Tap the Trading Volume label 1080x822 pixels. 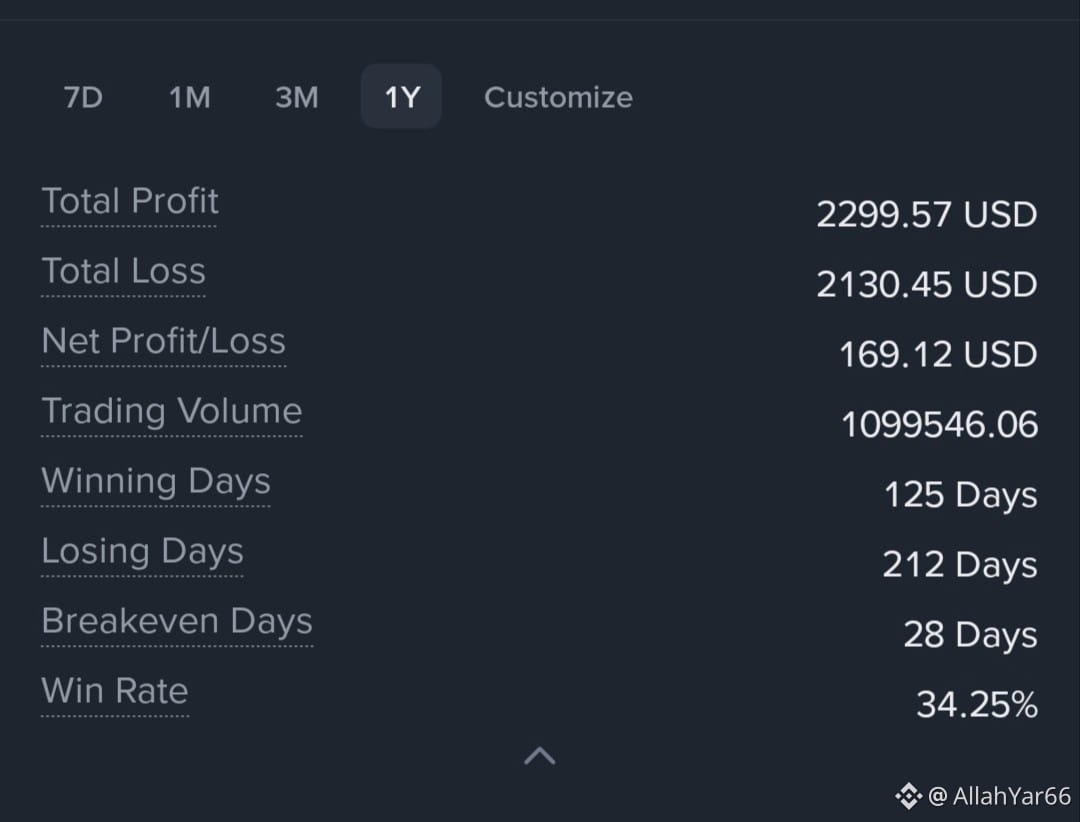(x=172, y=411)
